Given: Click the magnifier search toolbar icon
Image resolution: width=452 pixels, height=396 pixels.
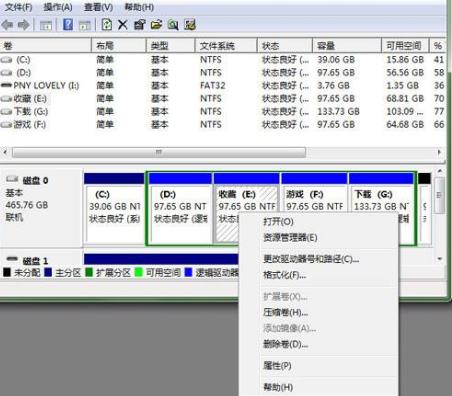Looking at the screenshot, I should [x=173, y=25].
